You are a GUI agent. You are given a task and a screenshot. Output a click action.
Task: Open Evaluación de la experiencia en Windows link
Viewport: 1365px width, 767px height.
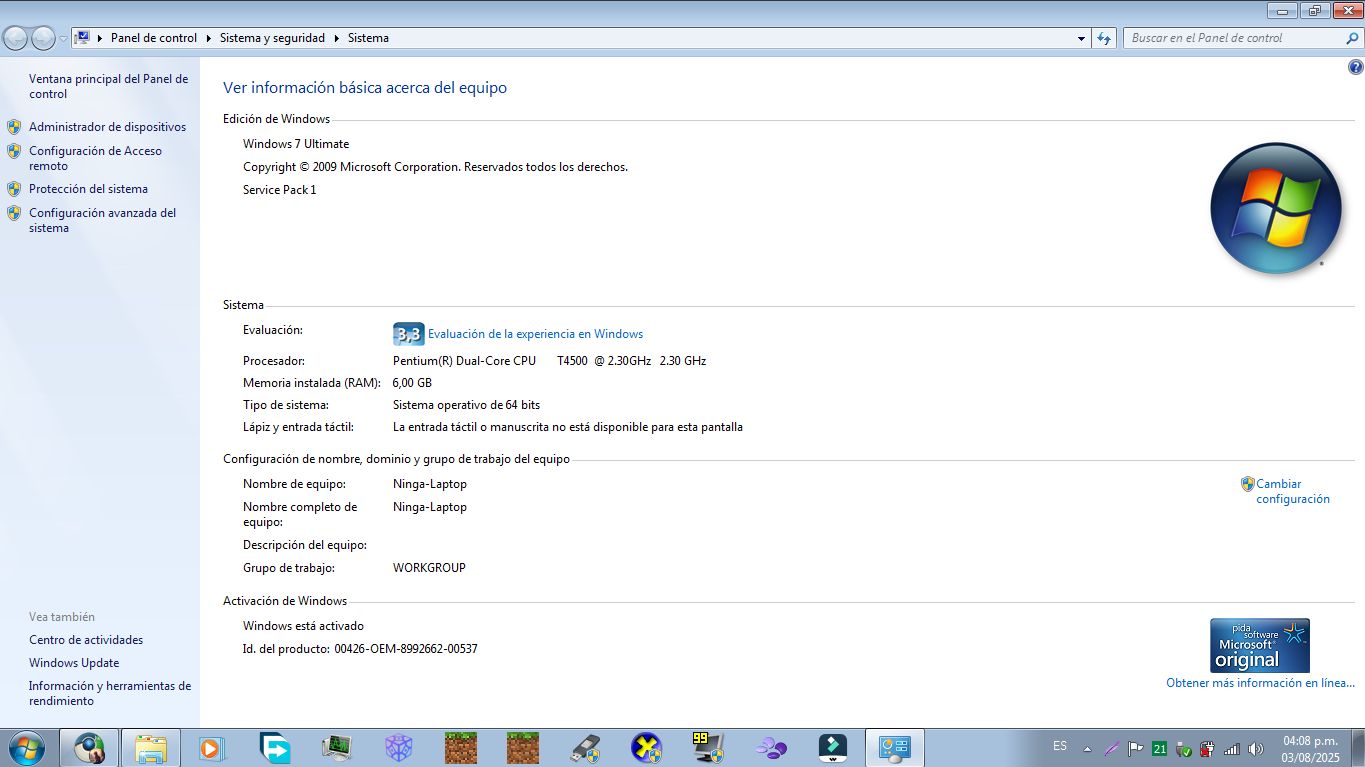(535, 334)
